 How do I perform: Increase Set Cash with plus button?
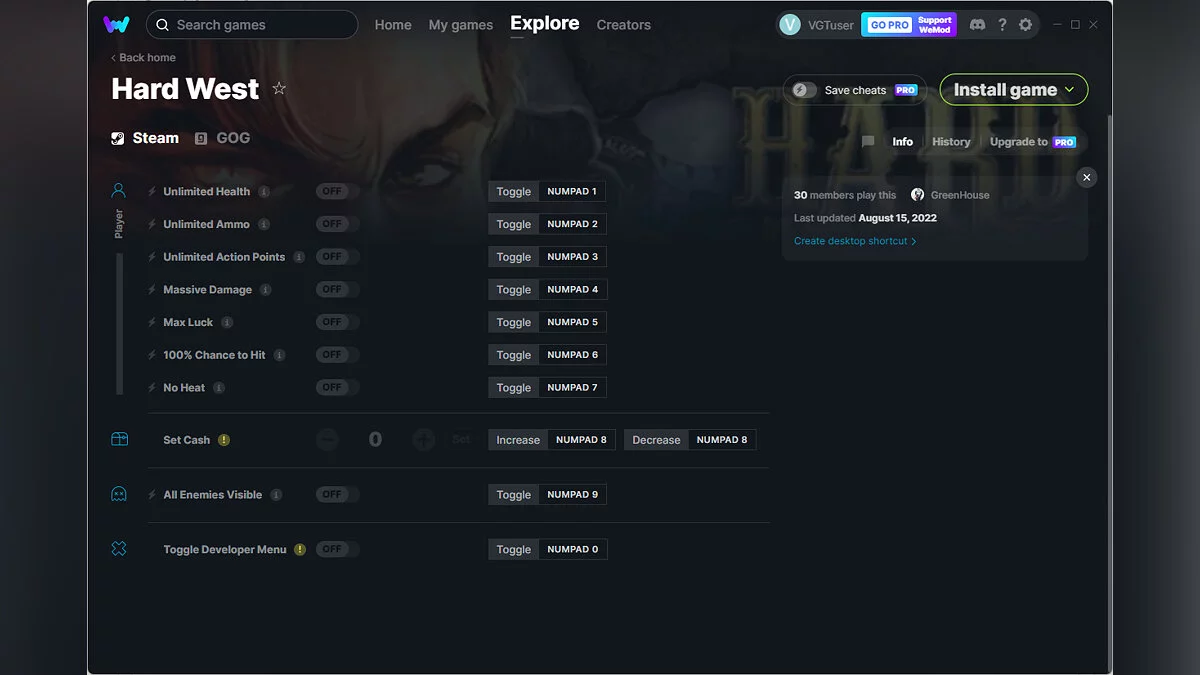coord(424,439)
